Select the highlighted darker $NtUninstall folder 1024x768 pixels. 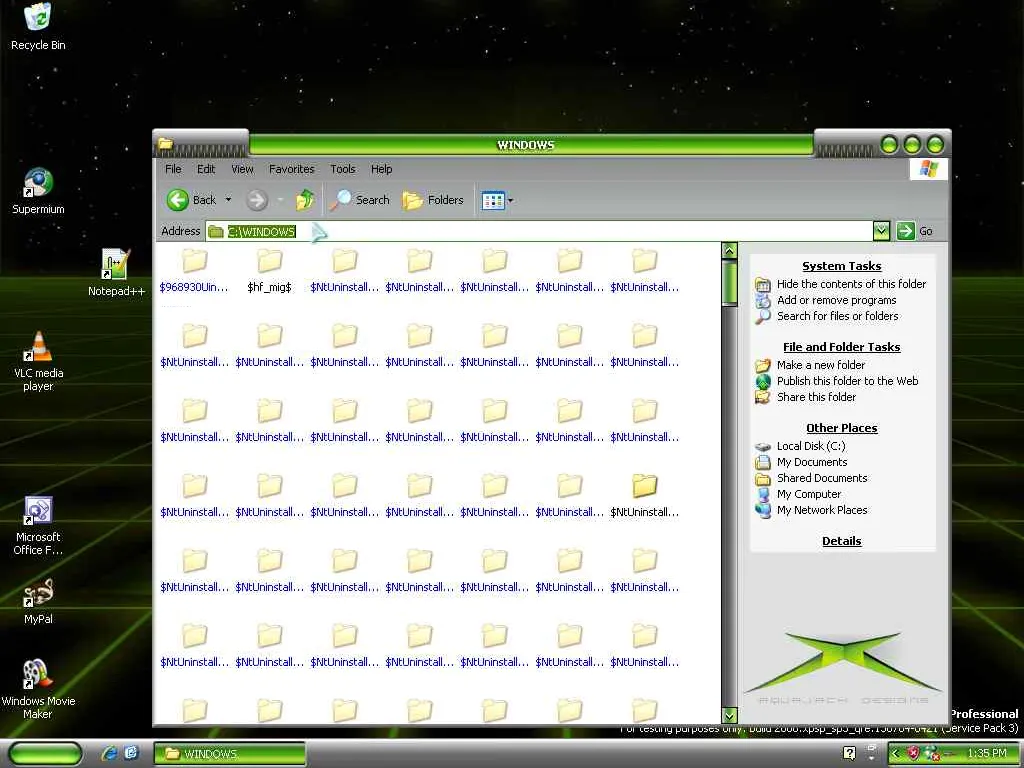coord(644,496)
